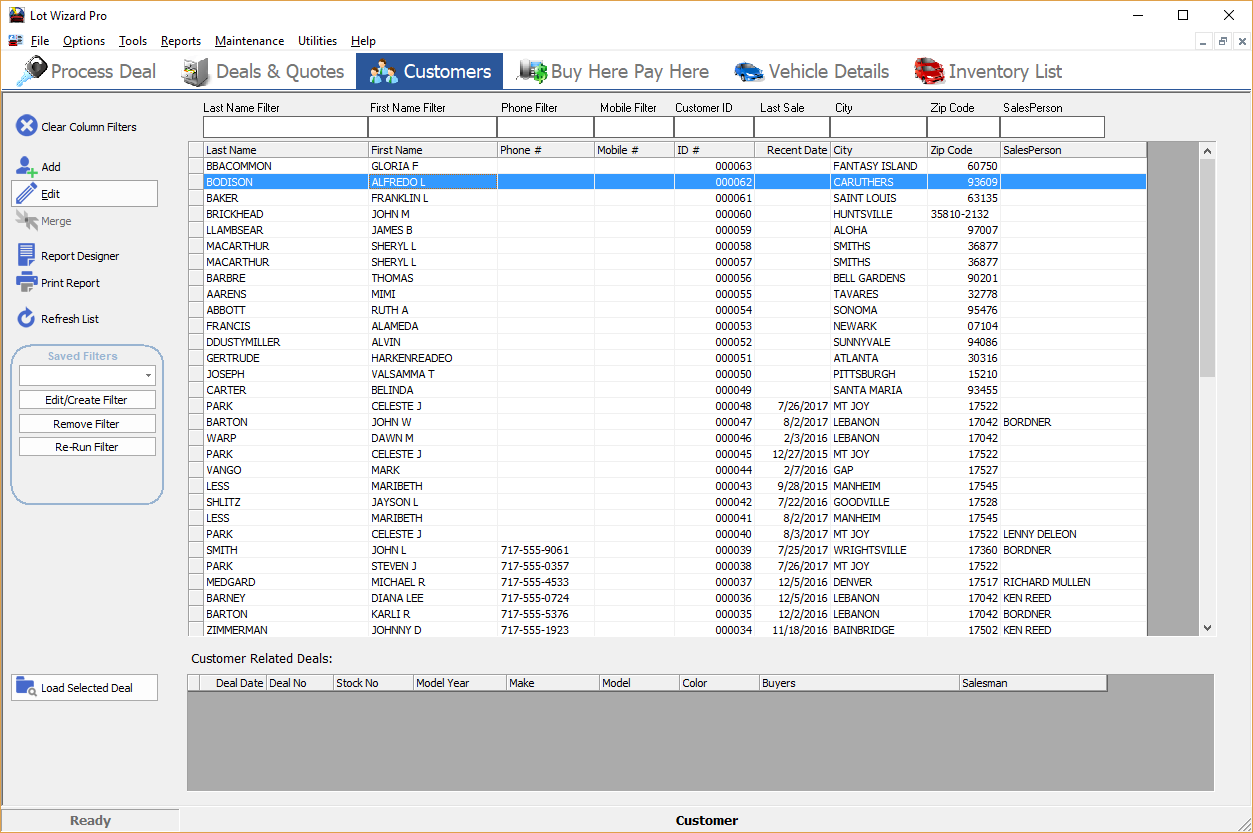Print the customer report
The width and height of the screenshot is (1253, 833).
(68, 282)
